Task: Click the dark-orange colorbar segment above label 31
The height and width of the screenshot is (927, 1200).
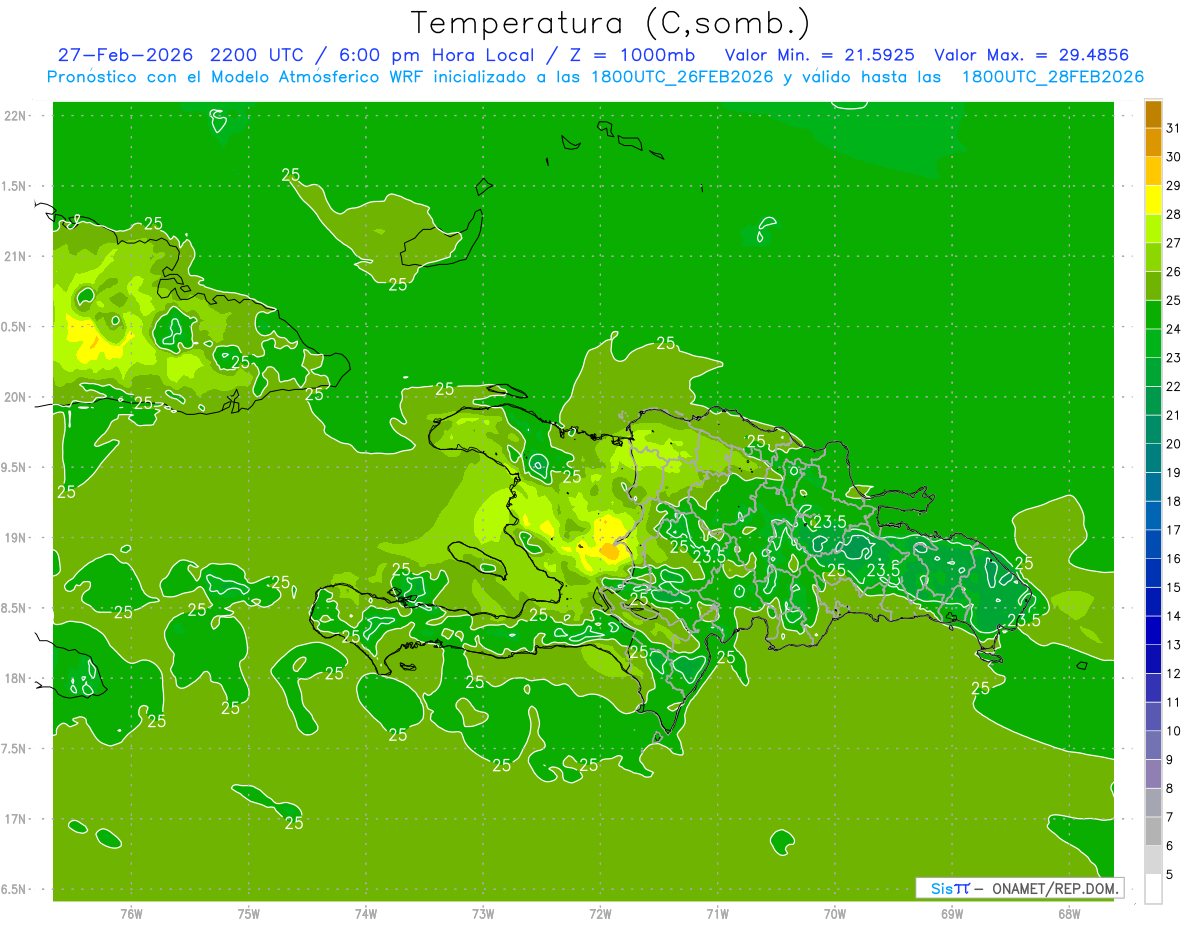Action: click(1153, 114)
